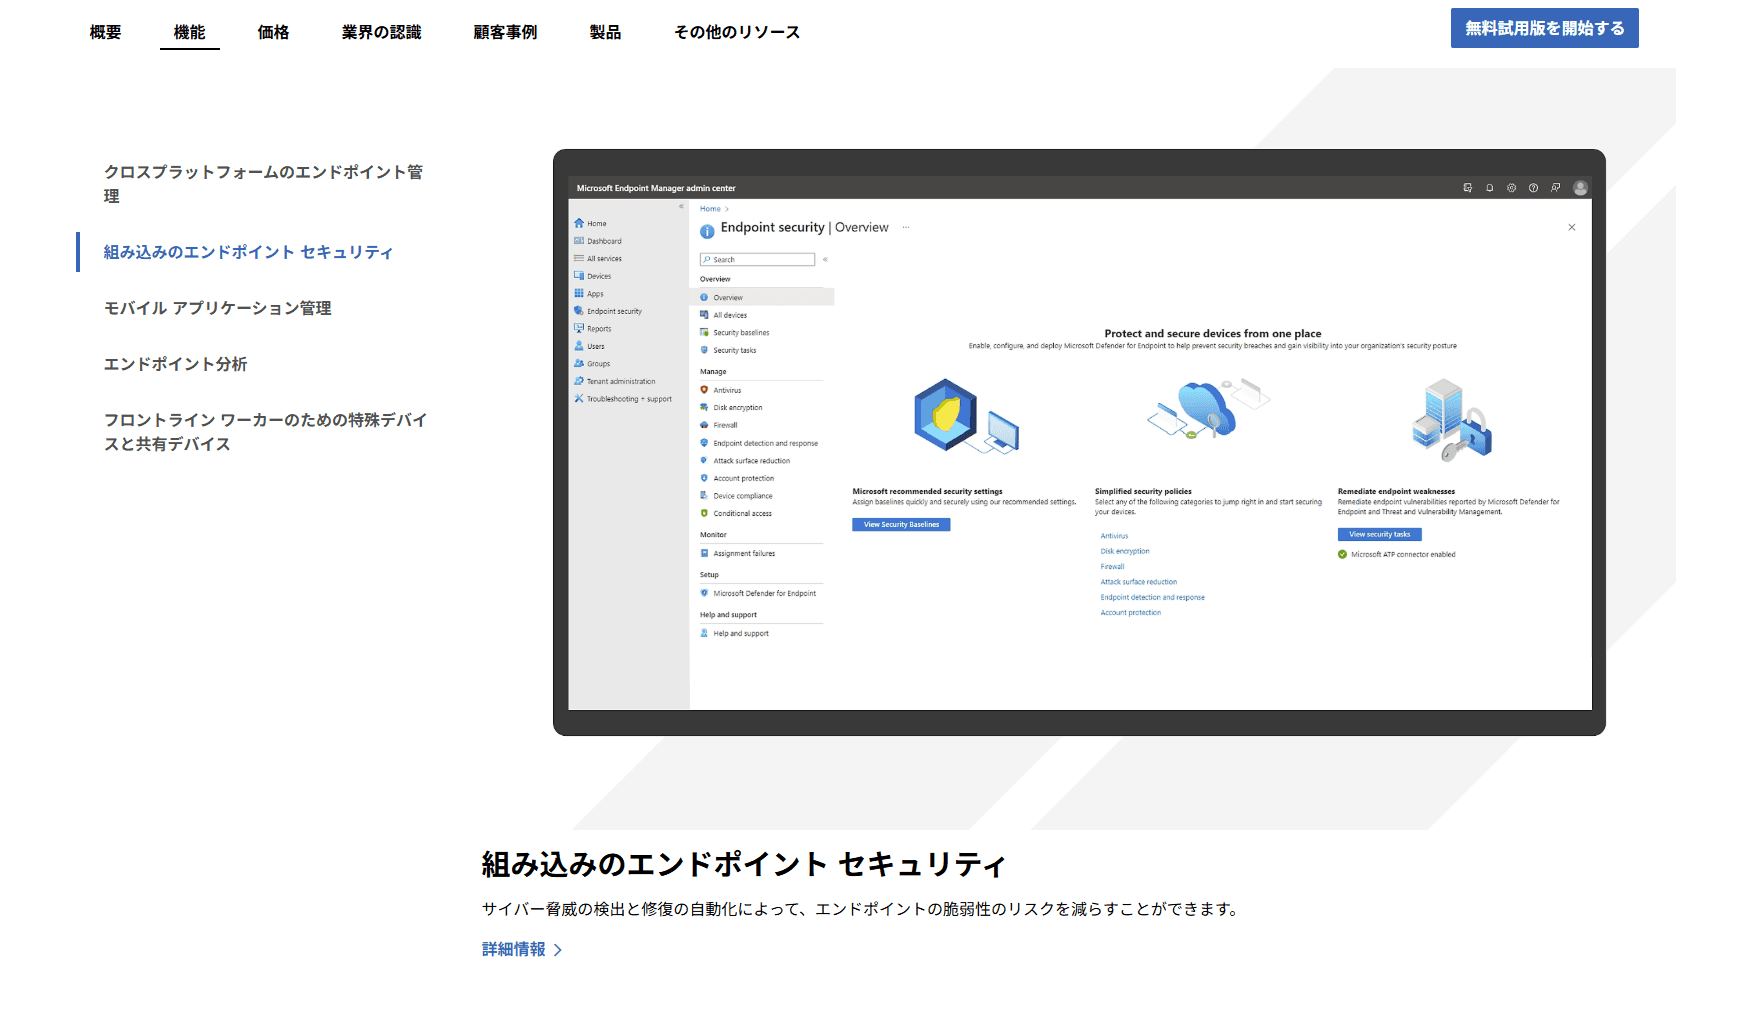Click the notifications bell in admin center header
Screen dimensions: 1752x1029
coord(1490,188)
